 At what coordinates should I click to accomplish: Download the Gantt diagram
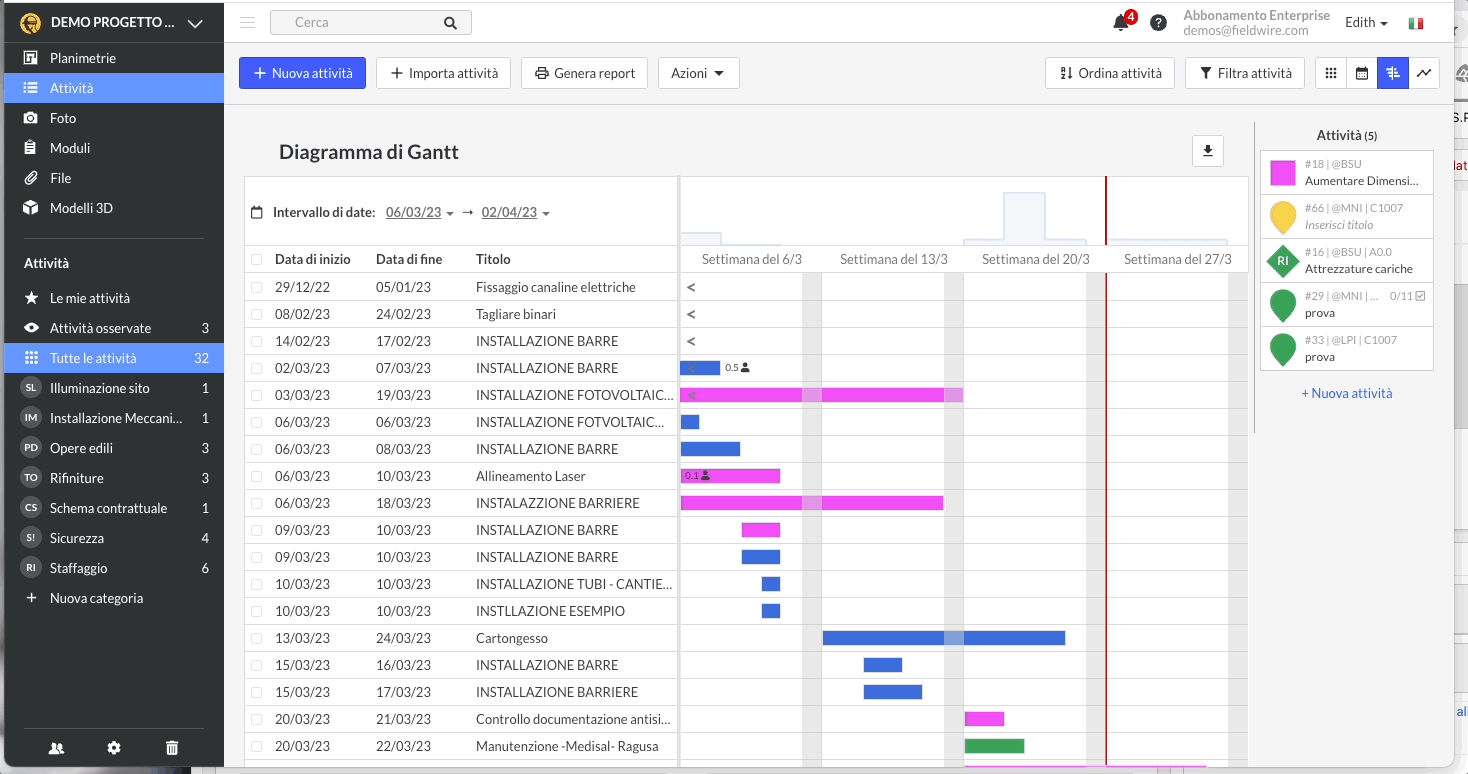point(1207,151)
